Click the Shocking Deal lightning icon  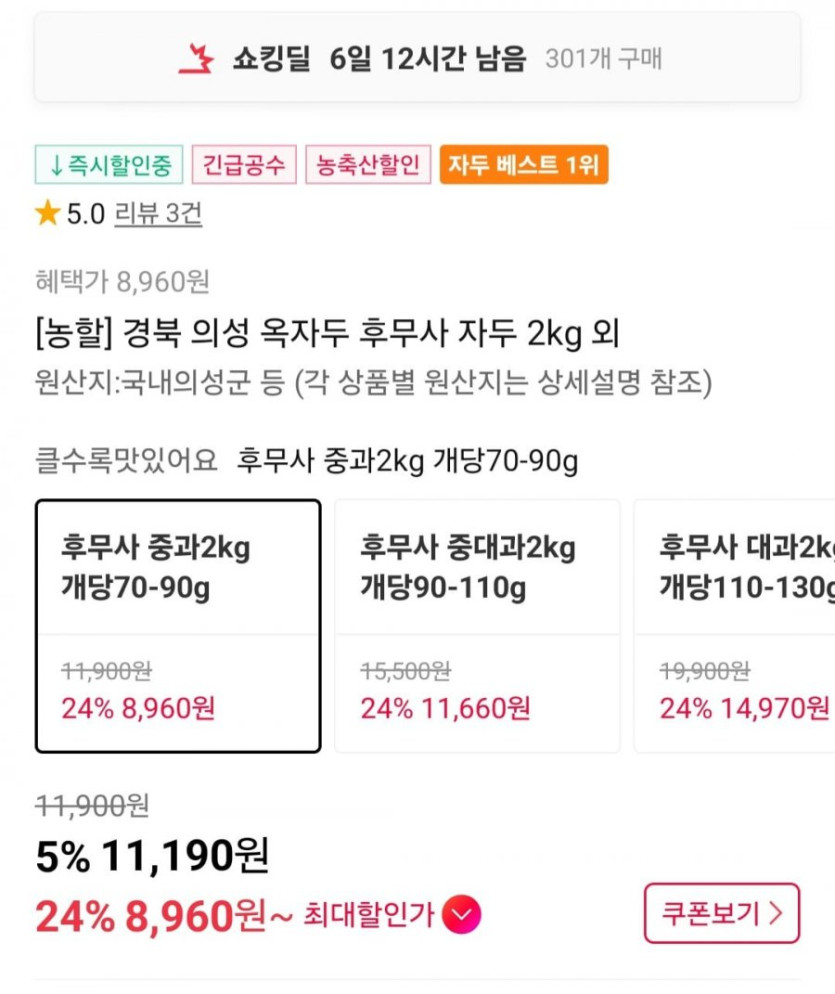coord(196,59)
